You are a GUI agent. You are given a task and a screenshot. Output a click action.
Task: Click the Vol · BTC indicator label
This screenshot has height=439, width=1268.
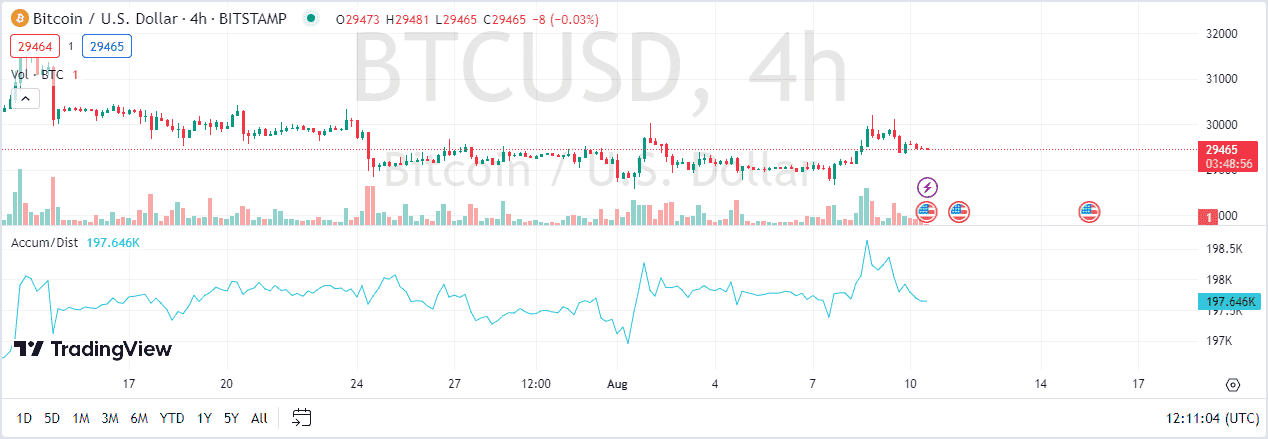pos(38,75)
